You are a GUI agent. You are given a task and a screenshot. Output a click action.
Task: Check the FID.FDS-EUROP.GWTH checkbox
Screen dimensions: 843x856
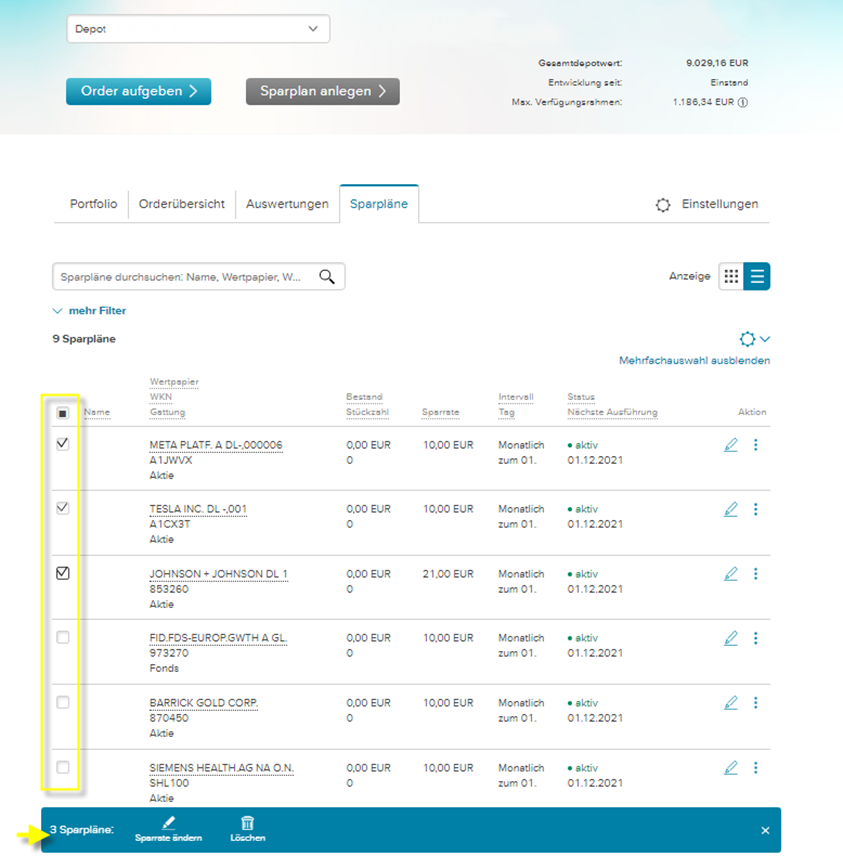pos(63,637)
